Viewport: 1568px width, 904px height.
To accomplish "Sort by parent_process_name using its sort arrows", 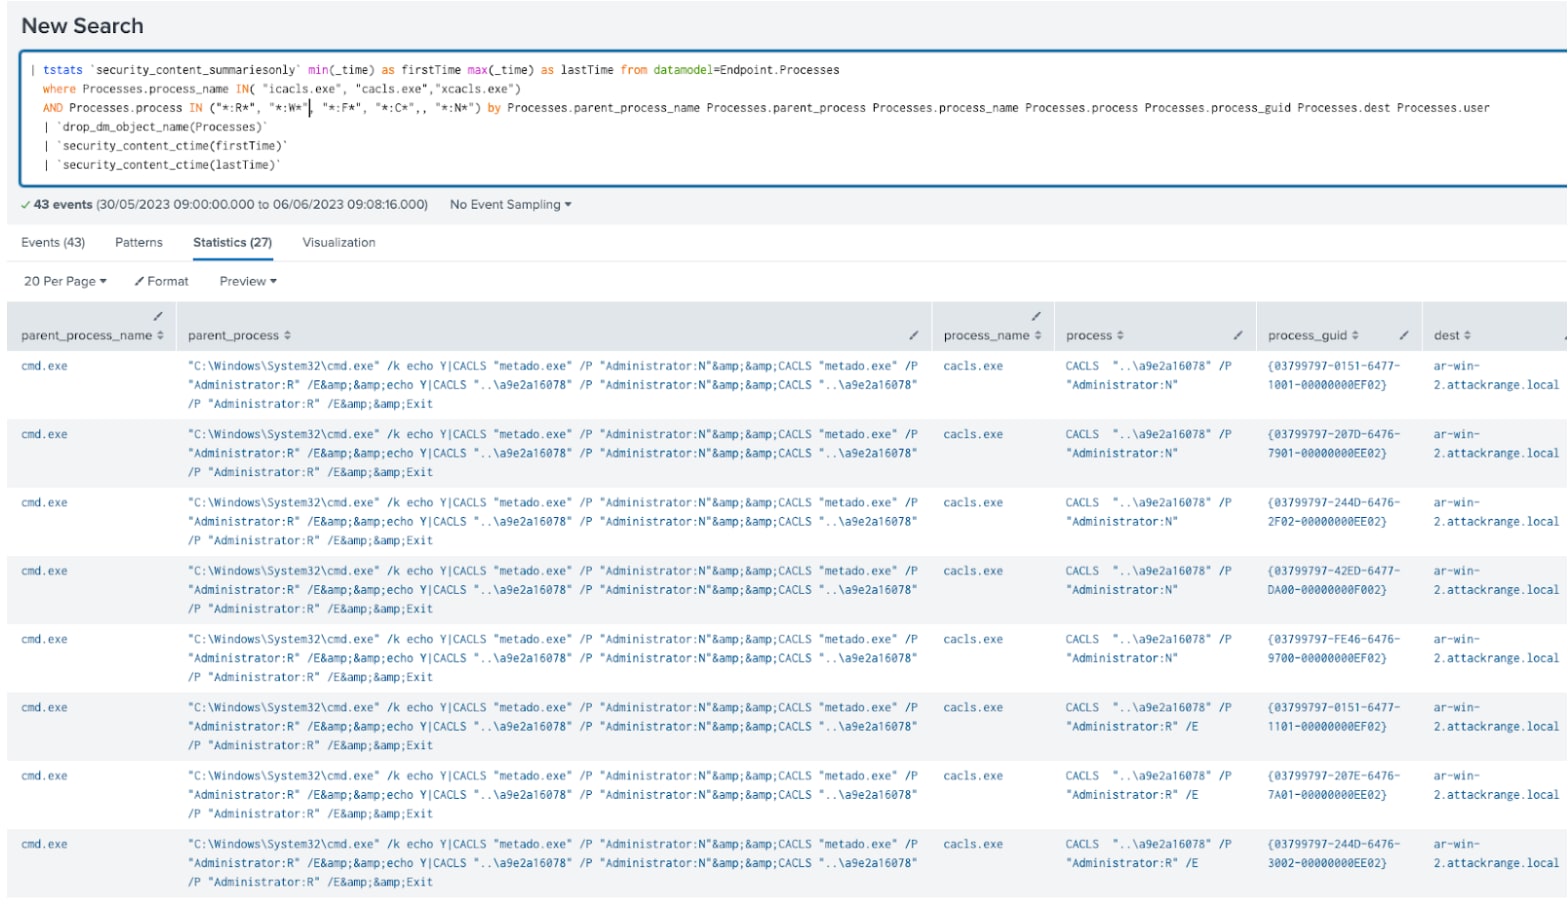I will click(160, 335).
